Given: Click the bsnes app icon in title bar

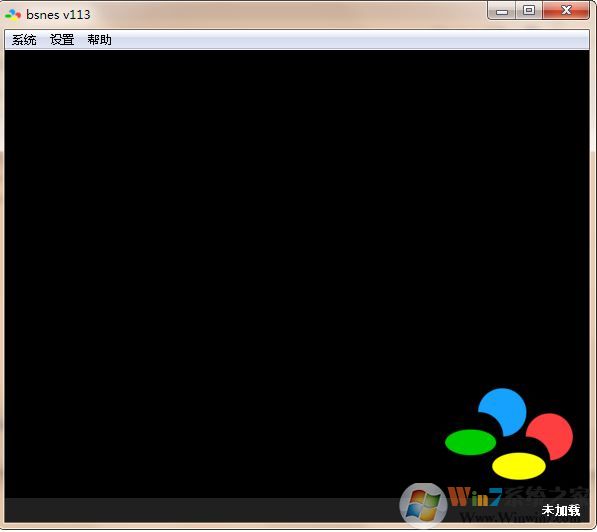Looking at the screenshot, I should click(x=13, y=15).
